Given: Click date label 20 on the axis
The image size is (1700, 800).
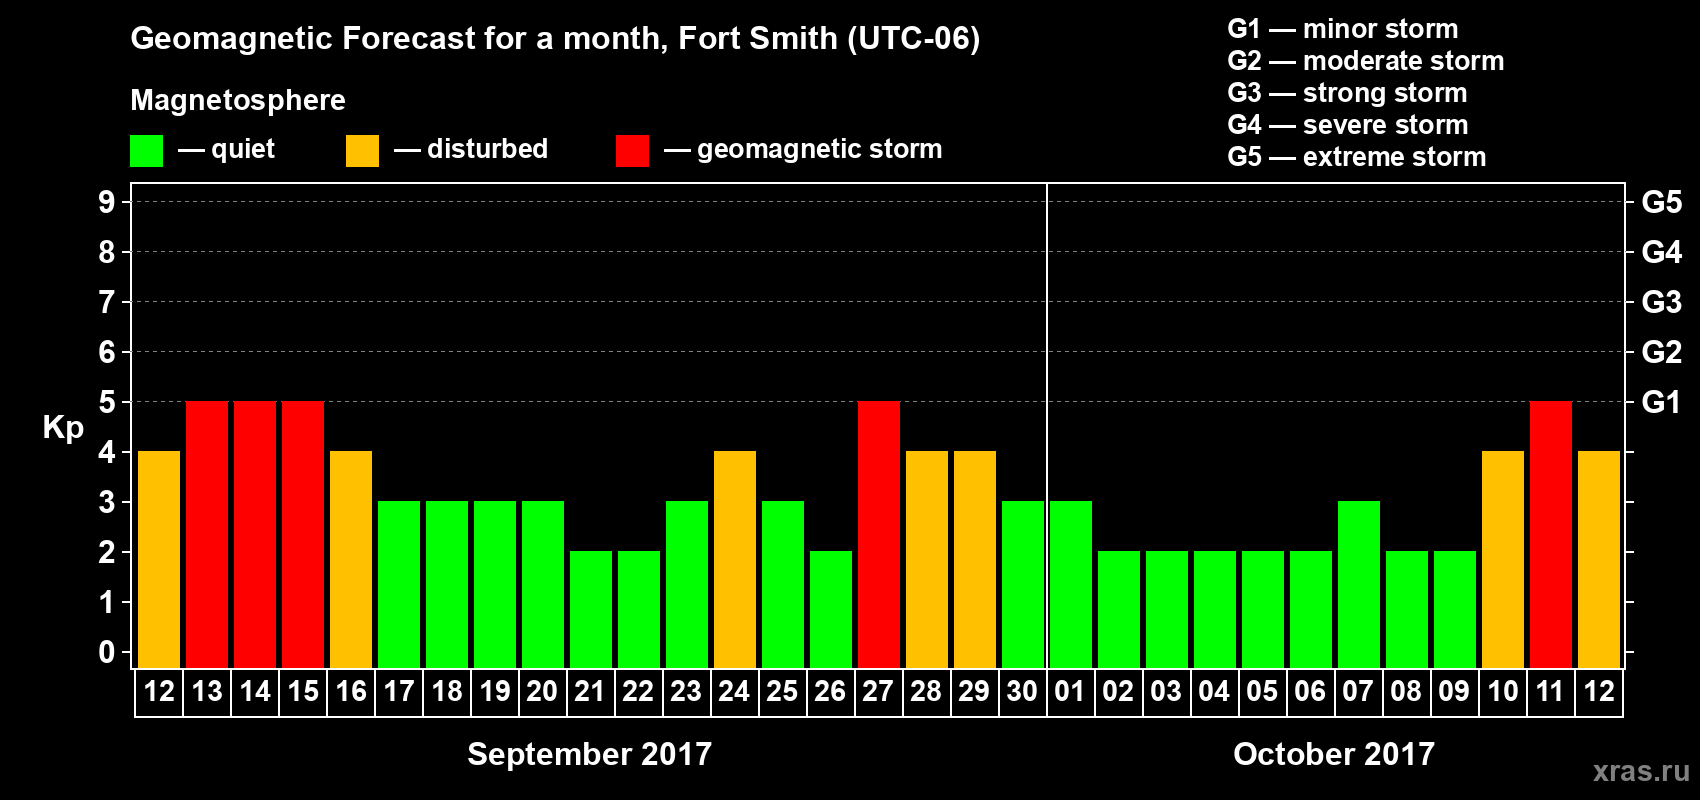Looking at the screenshot, I should [x=542, y=691].
